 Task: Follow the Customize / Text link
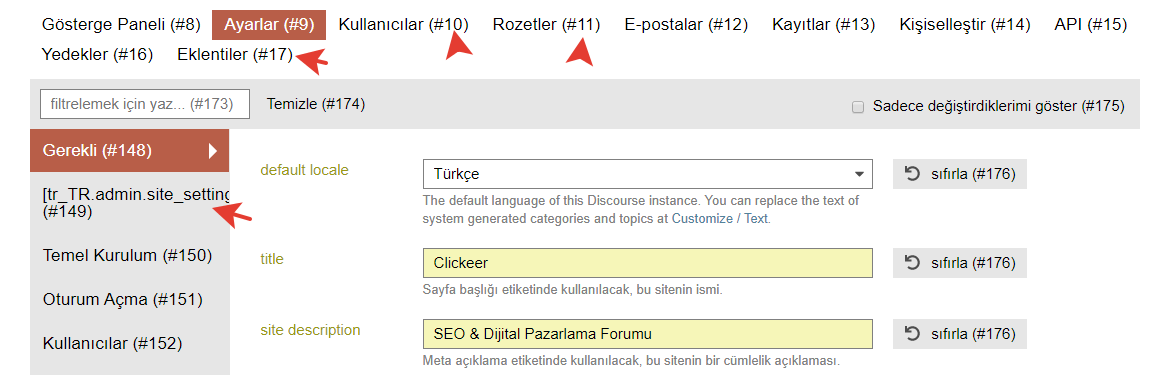[720, 219]
